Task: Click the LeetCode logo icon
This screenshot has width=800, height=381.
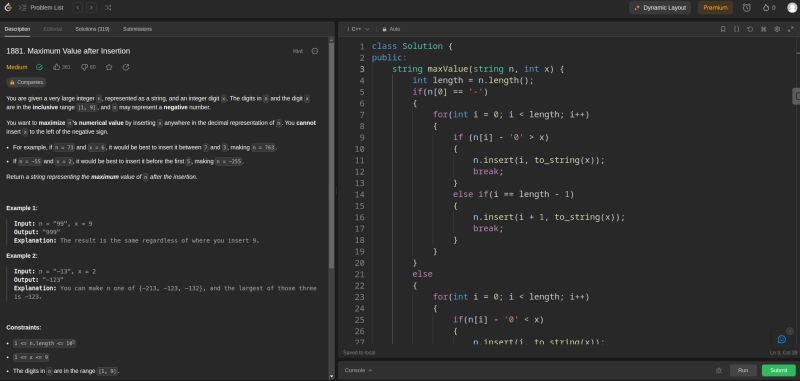Action: coord(8,8)
